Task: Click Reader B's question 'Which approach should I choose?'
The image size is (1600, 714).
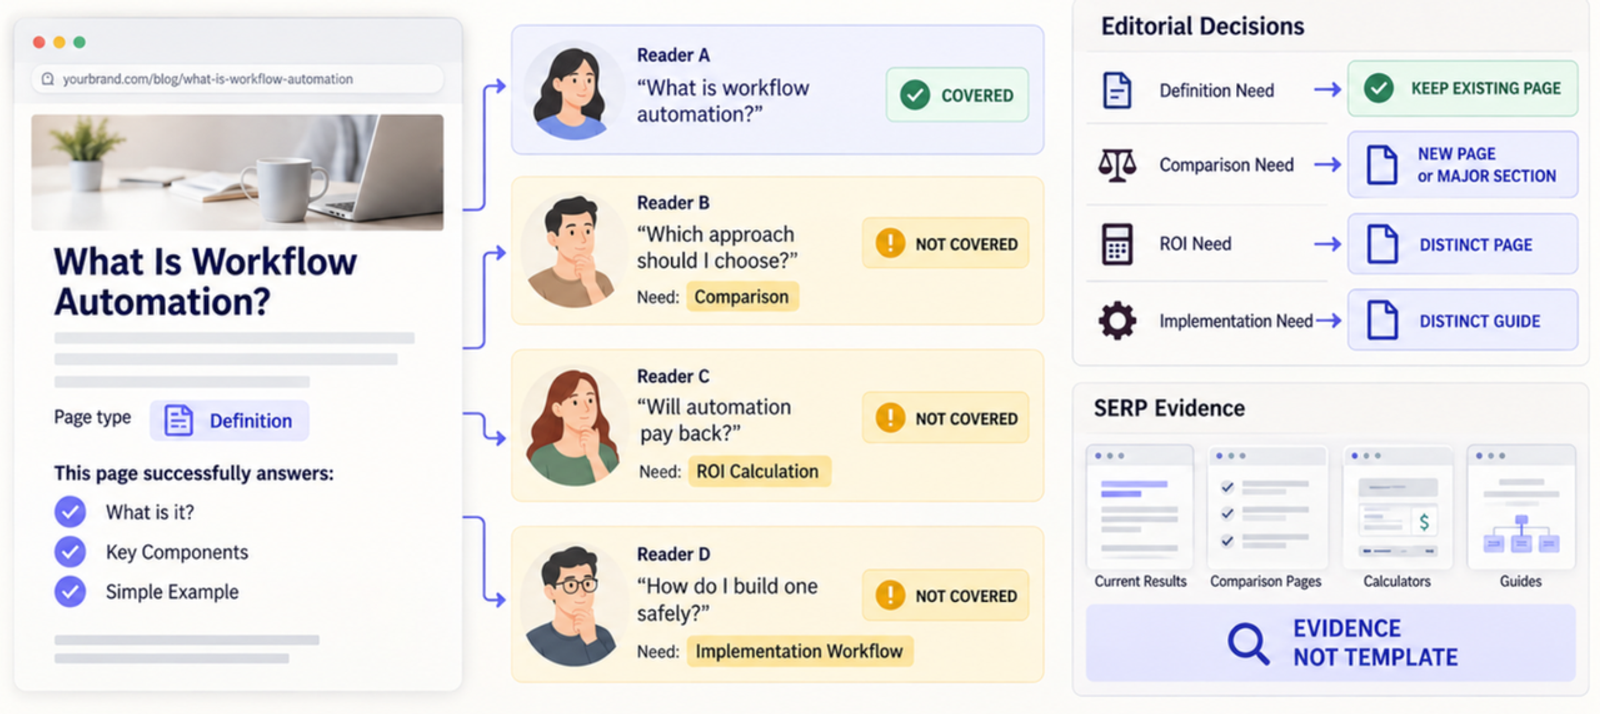Action: point(717,247)
